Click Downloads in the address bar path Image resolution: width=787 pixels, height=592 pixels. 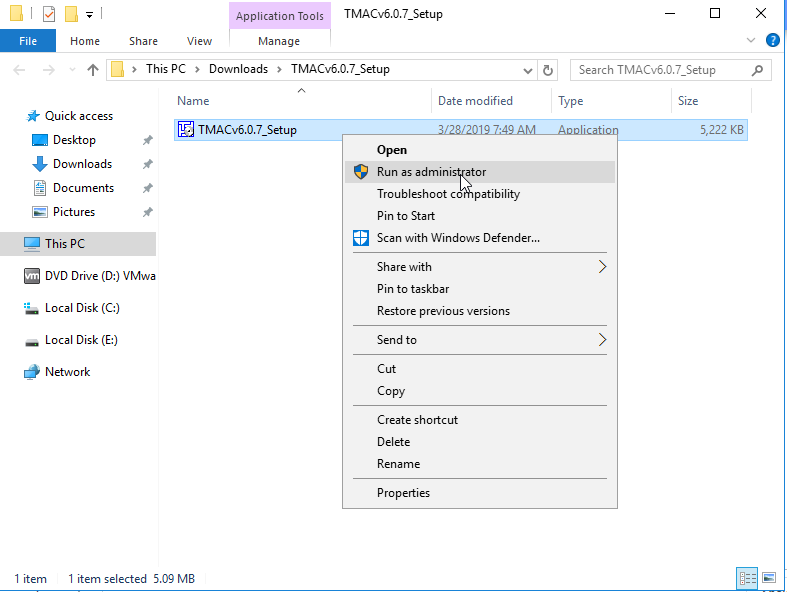coord(238,69)
